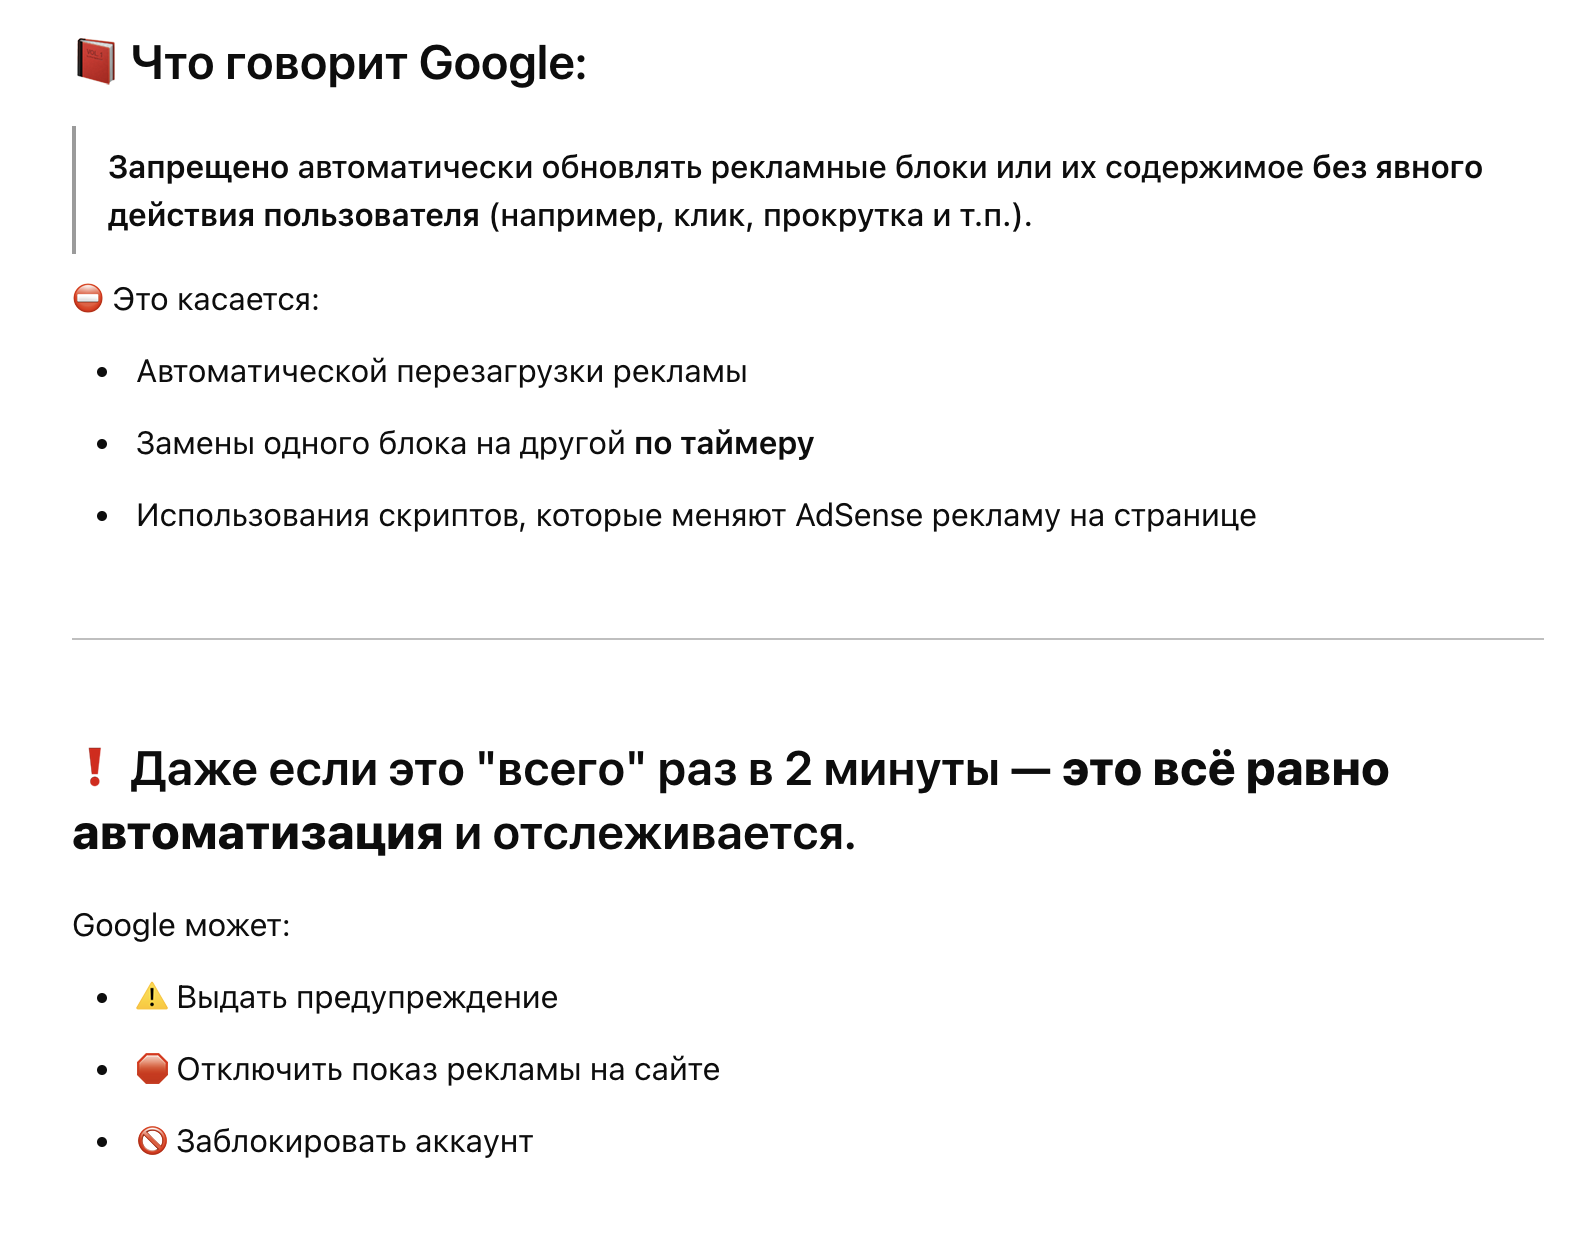Image resolution: width=1586 pixels, height=1238 pixels.
Task: Click the bold word 'Запрещено' in the quote
Action: point(199,168)
